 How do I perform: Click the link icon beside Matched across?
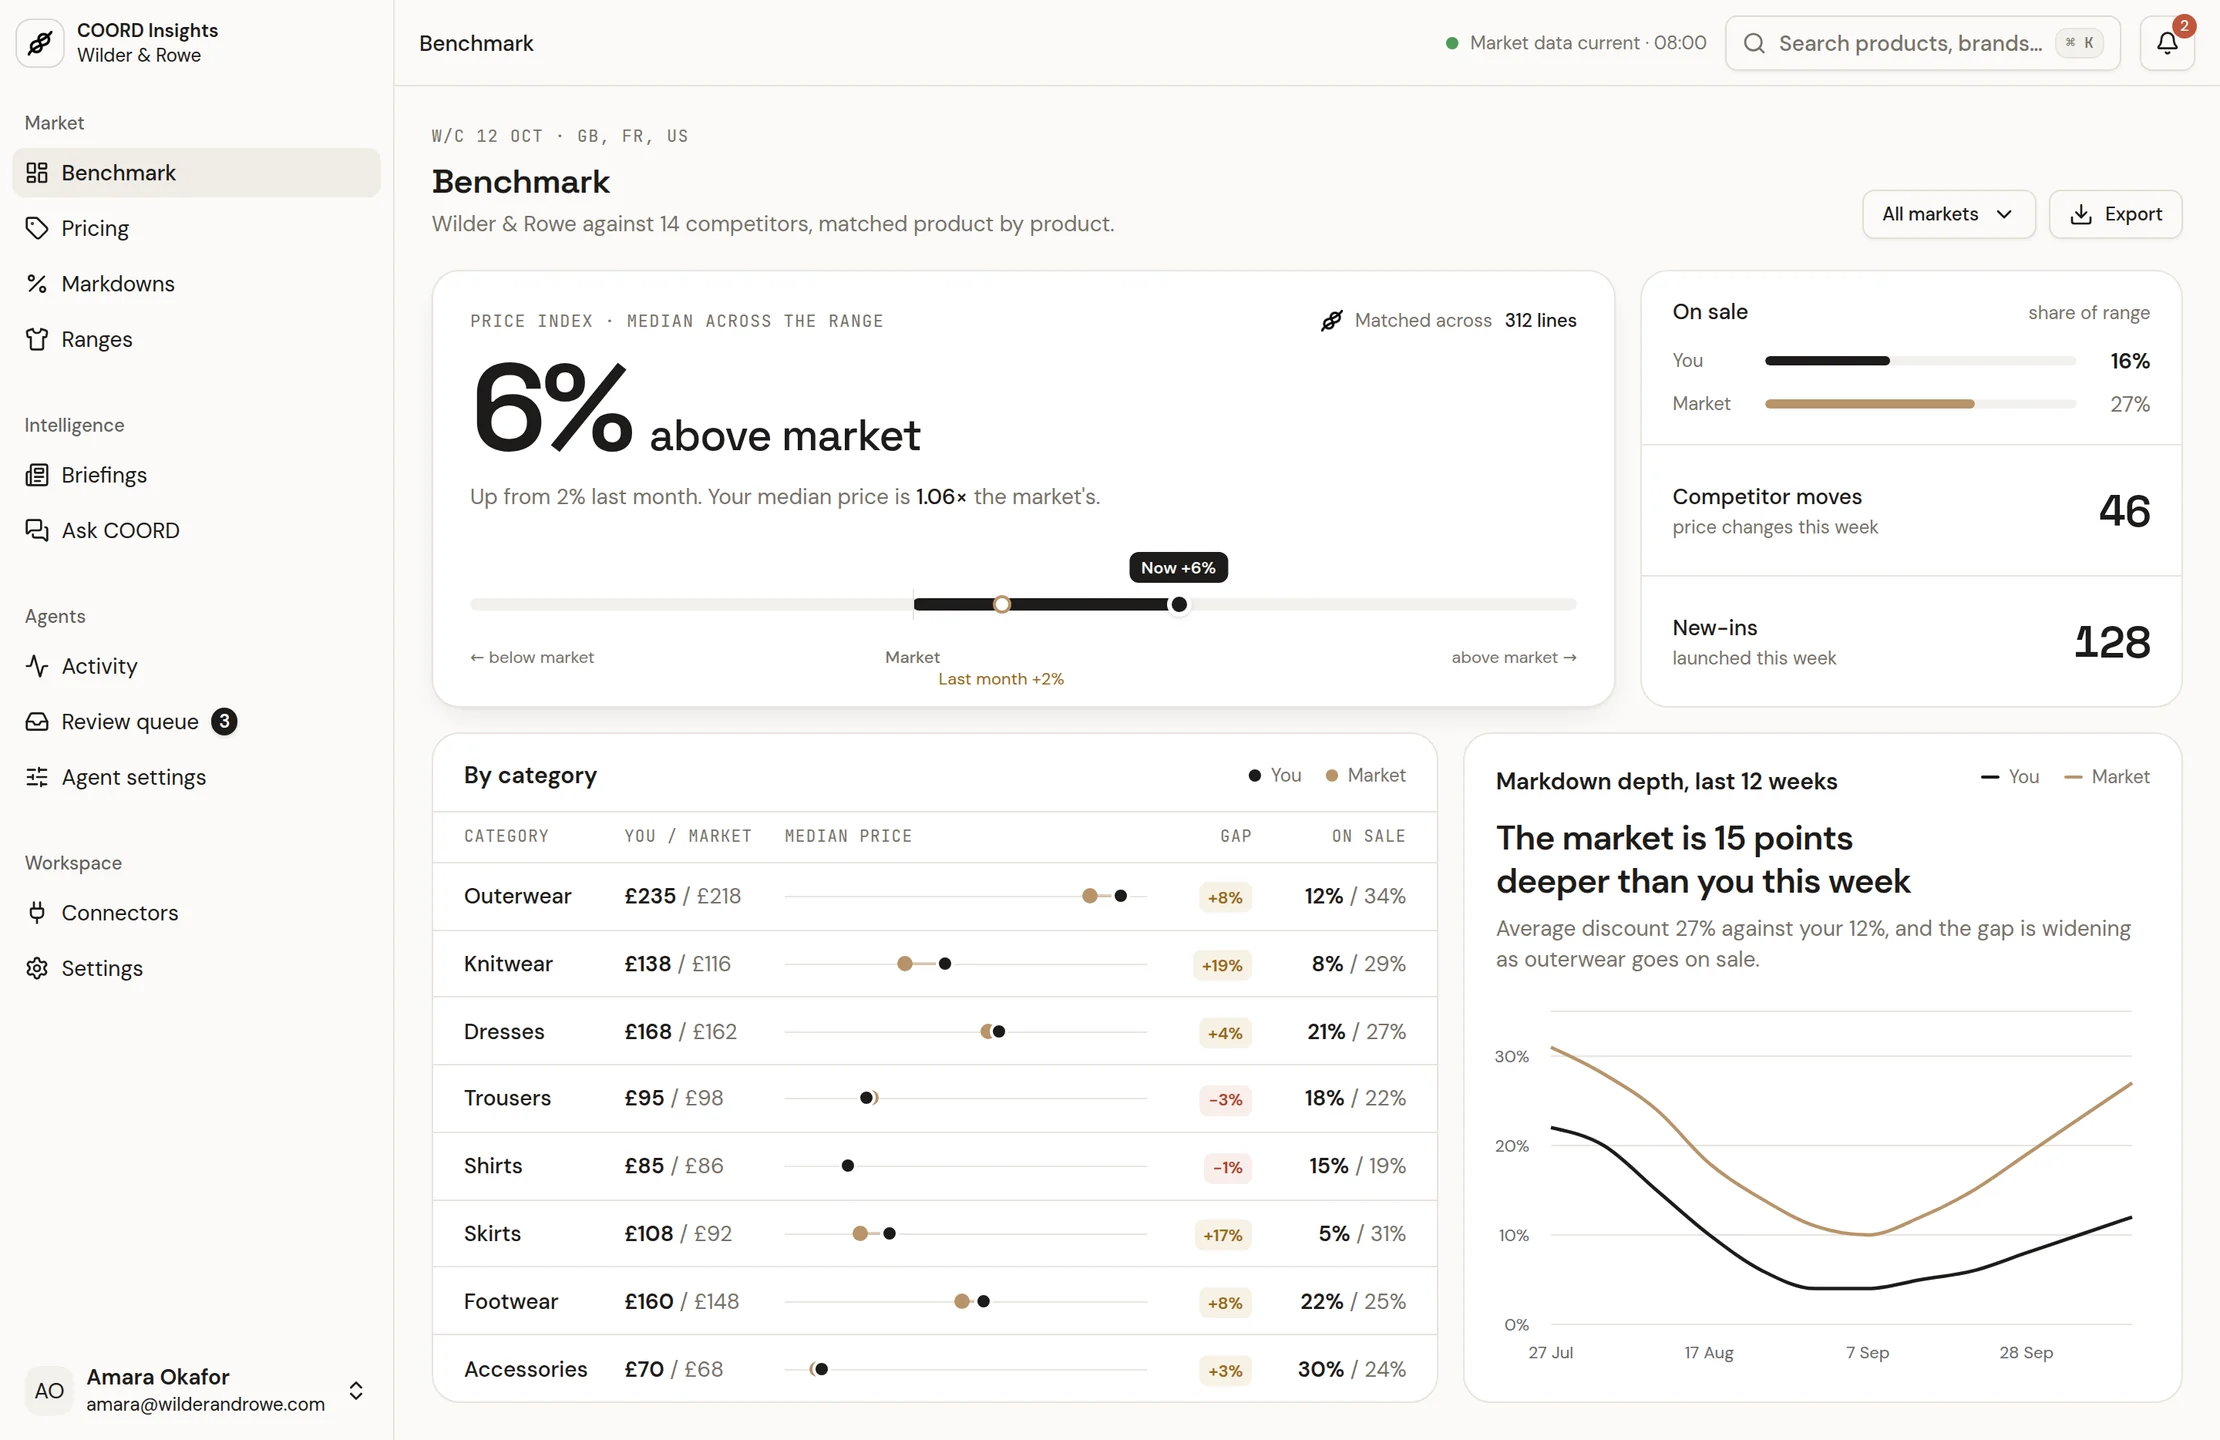point(1332,321)
